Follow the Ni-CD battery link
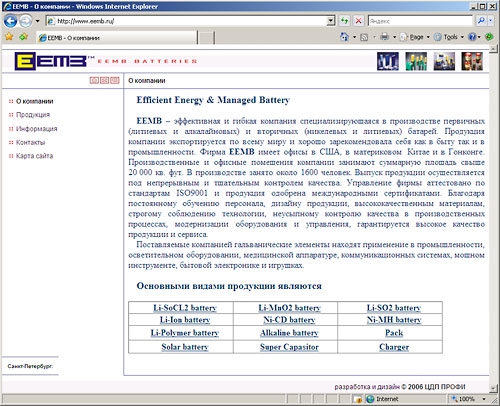Viewport: 500px width, 406px height. point(289,320)
